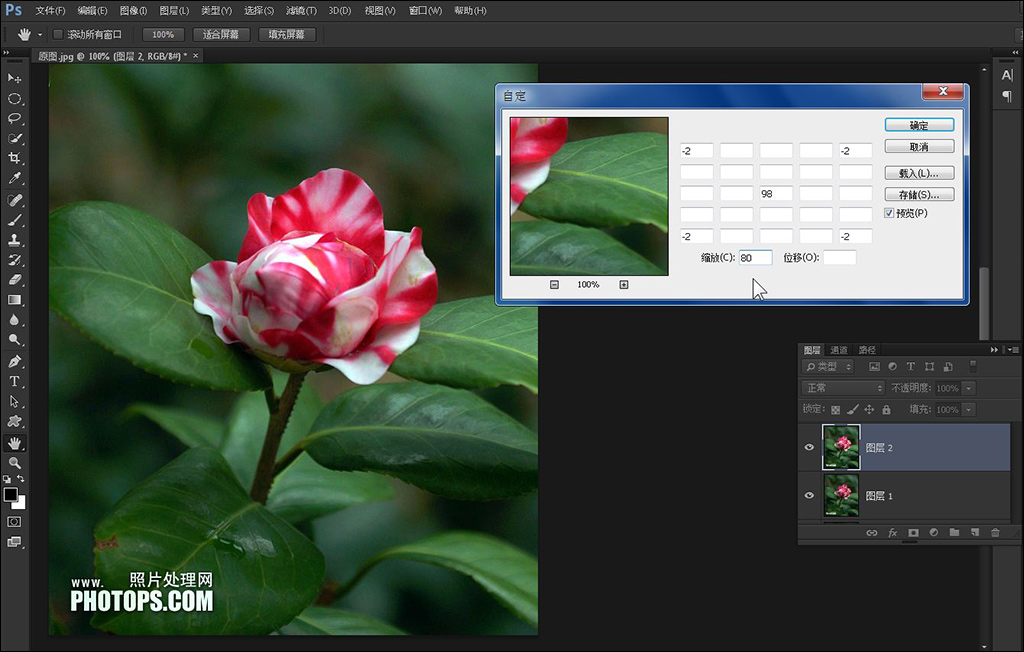Create new adjustment layer icon
Screen dimensions: 1024x652
point(934,533)
